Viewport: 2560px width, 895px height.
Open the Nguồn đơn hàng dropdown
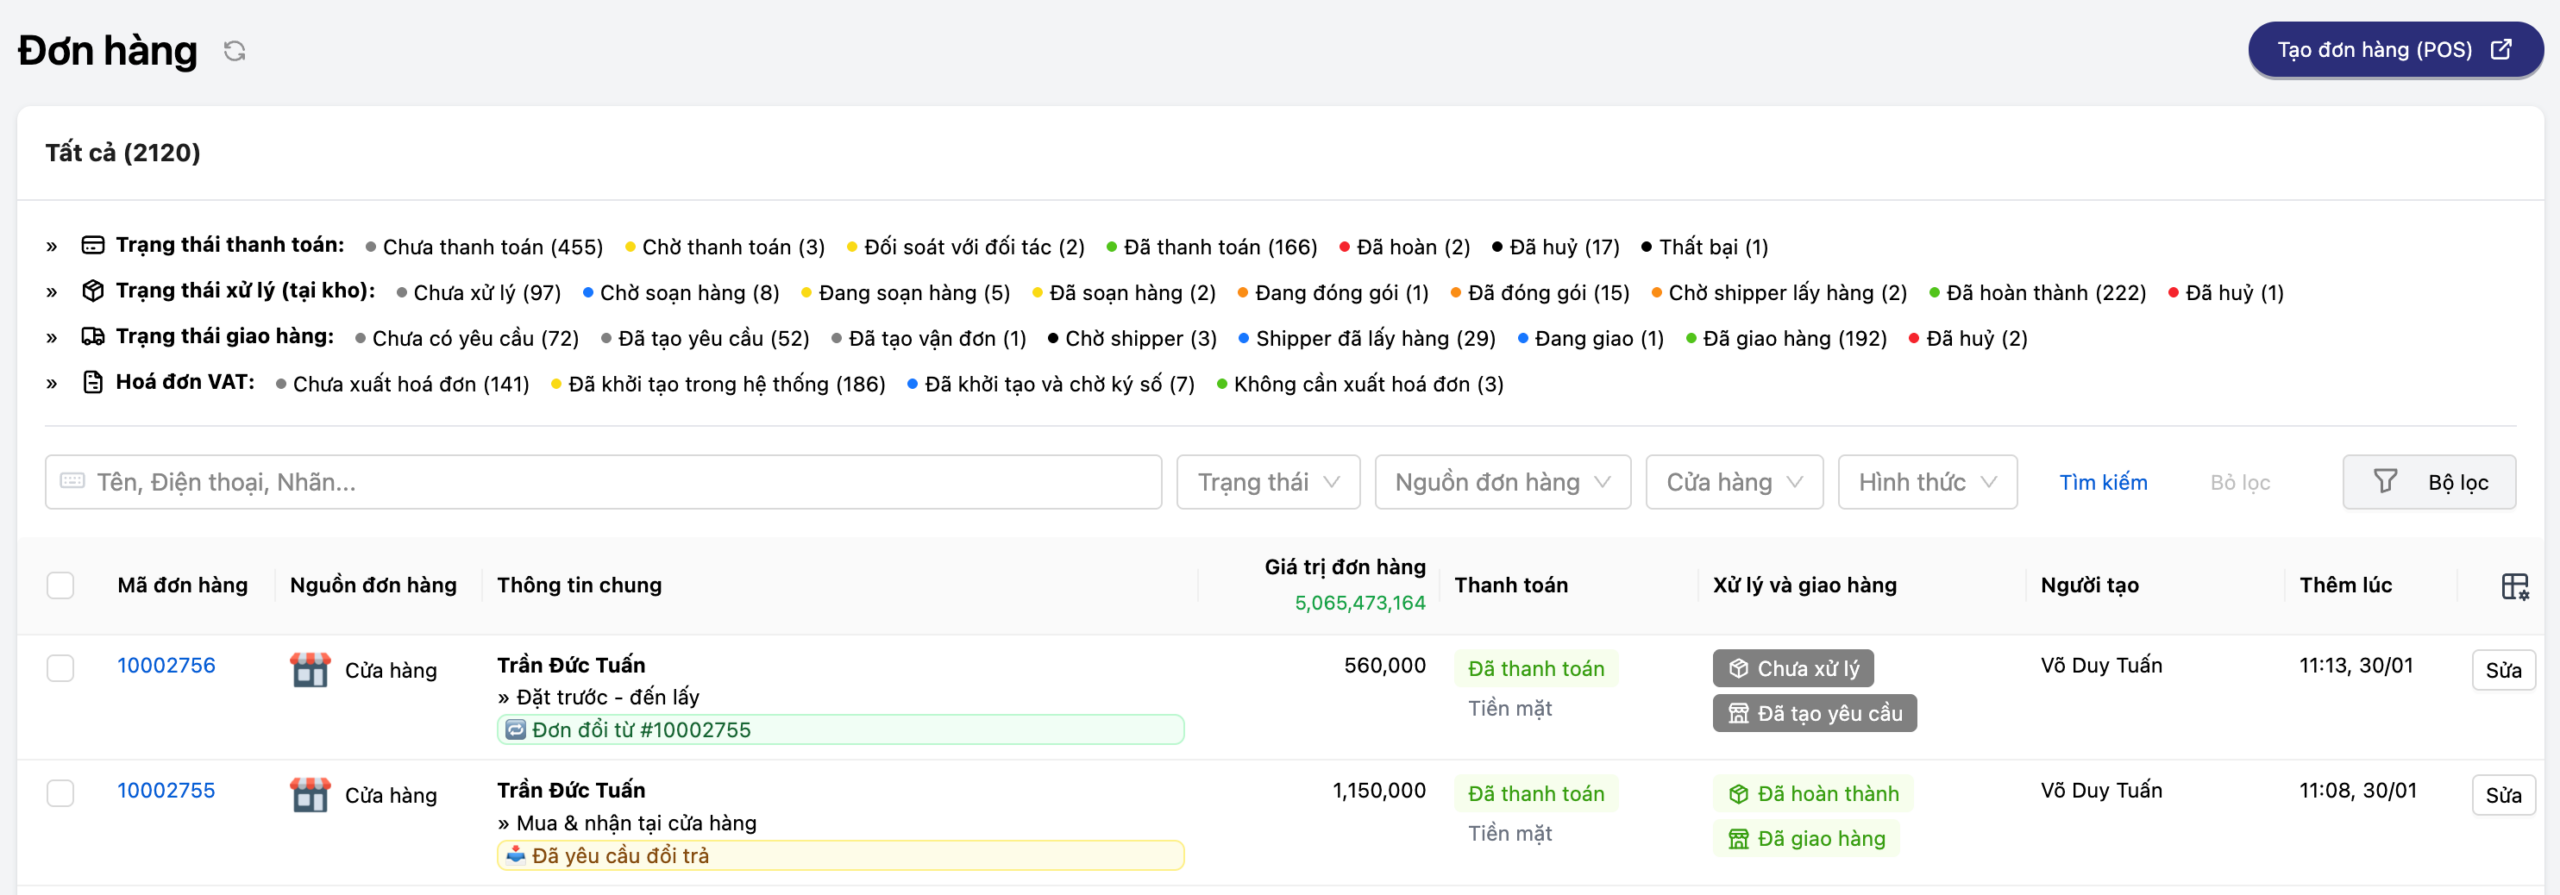(1502, 483)
